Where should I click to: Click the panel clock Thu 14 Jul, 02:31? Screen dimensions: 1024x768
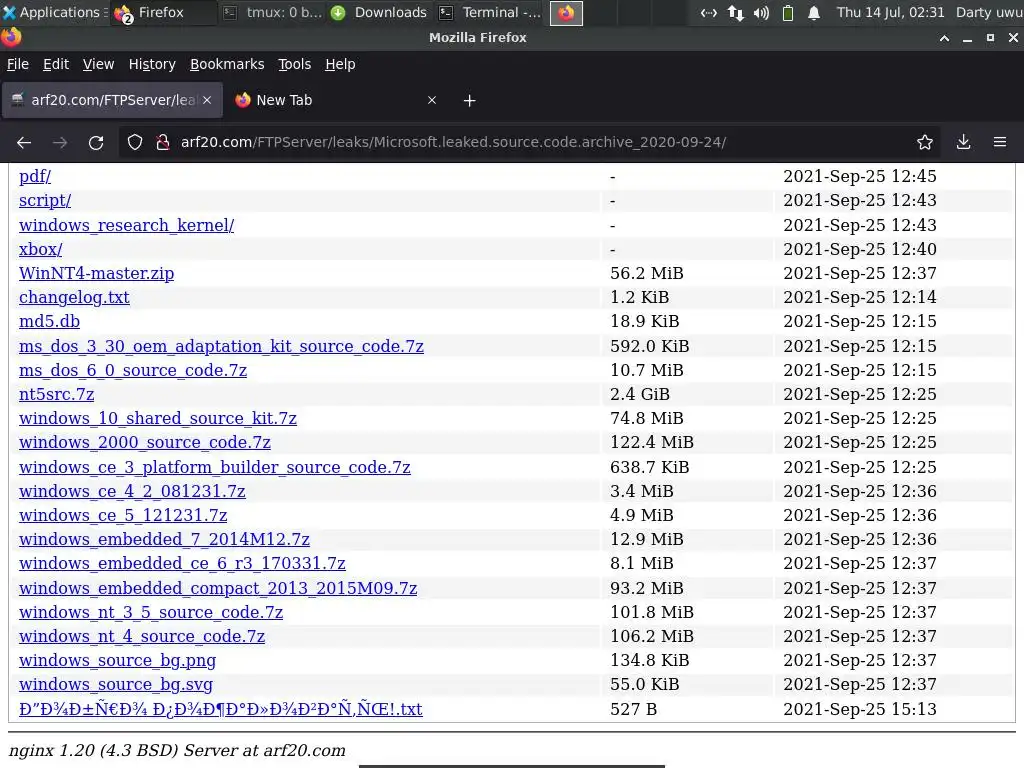[x=890, y=12]
